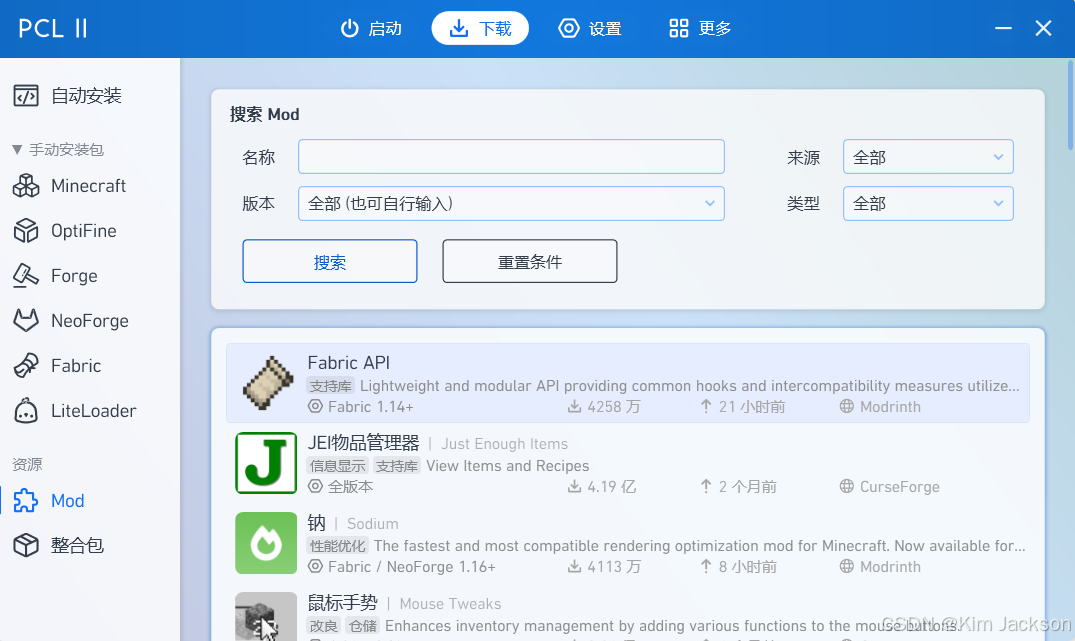Click the Modrinth globe icon on Fabric API
The height and width of the screenshot is (641, 1075).
[847, 407]
